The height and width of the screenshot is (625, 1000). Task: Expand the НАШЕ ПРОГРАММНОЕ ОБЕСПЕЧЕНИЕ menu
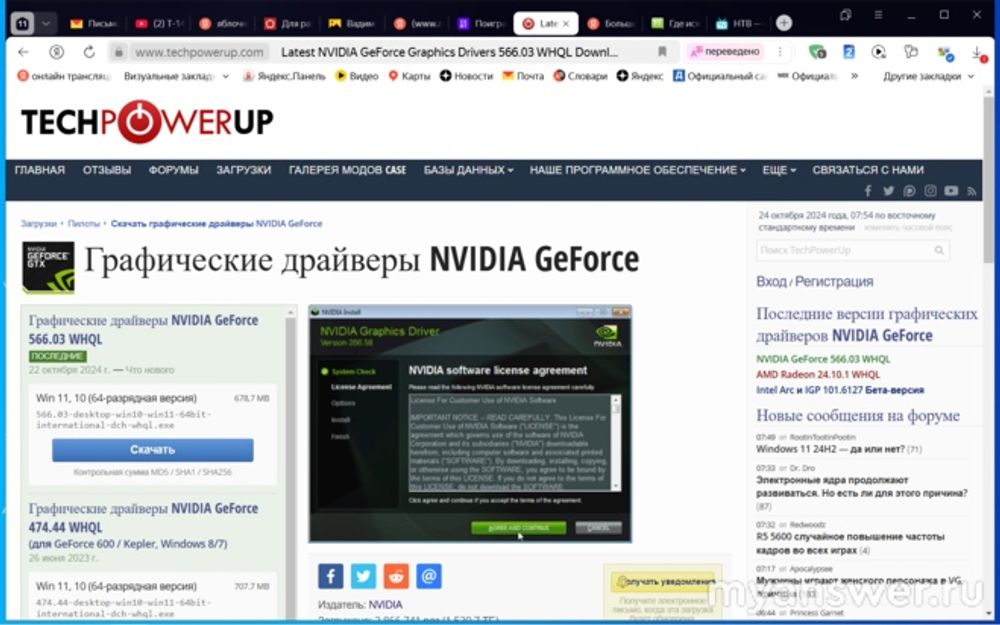coord(637,170)
